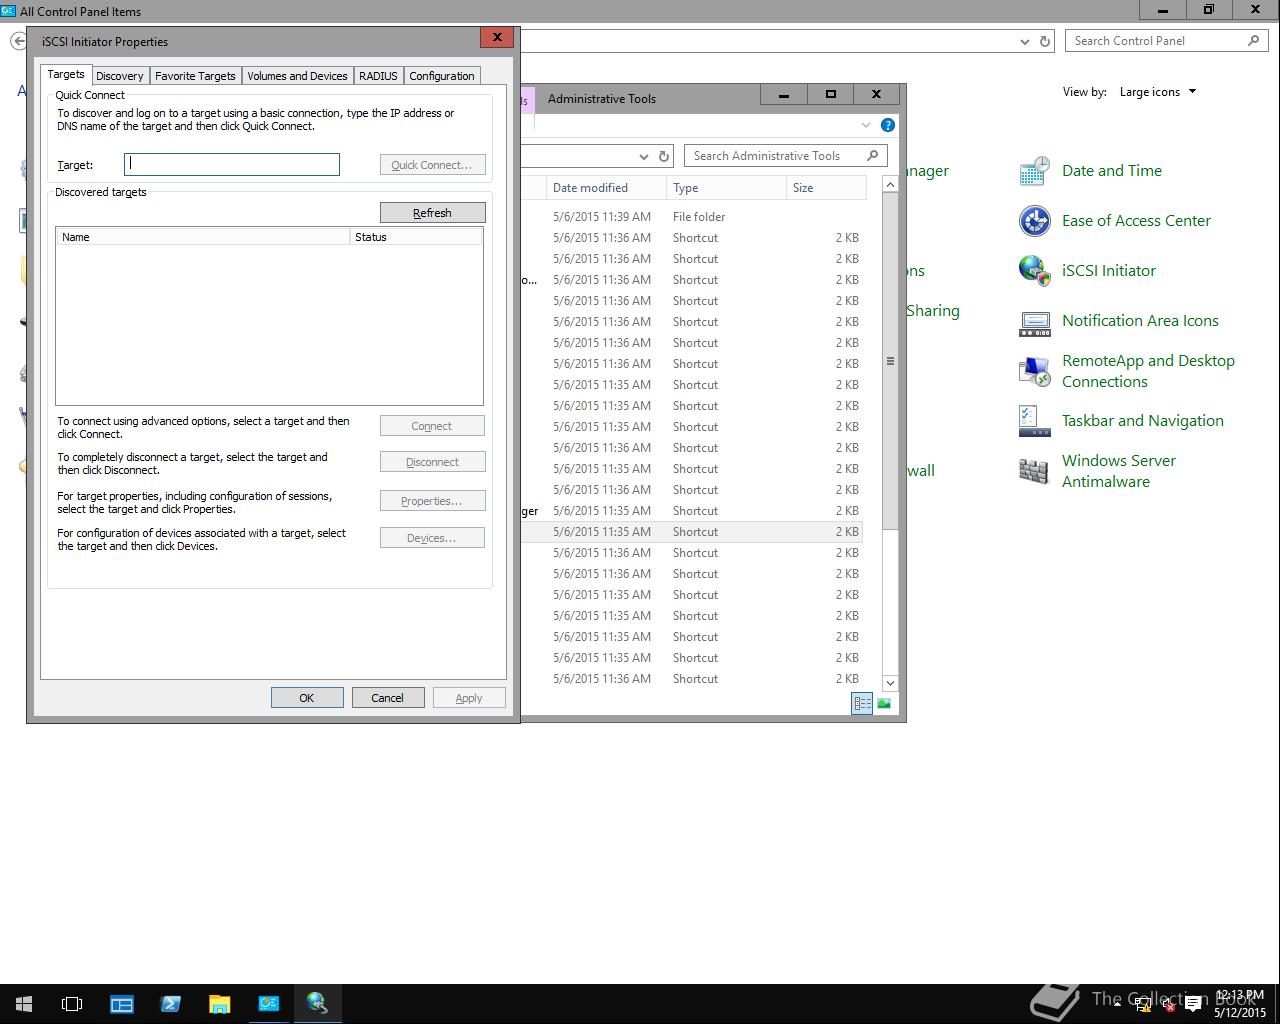Sort targets by the Name column
The image size is (1280, 1024).
[x=203, y=237]
